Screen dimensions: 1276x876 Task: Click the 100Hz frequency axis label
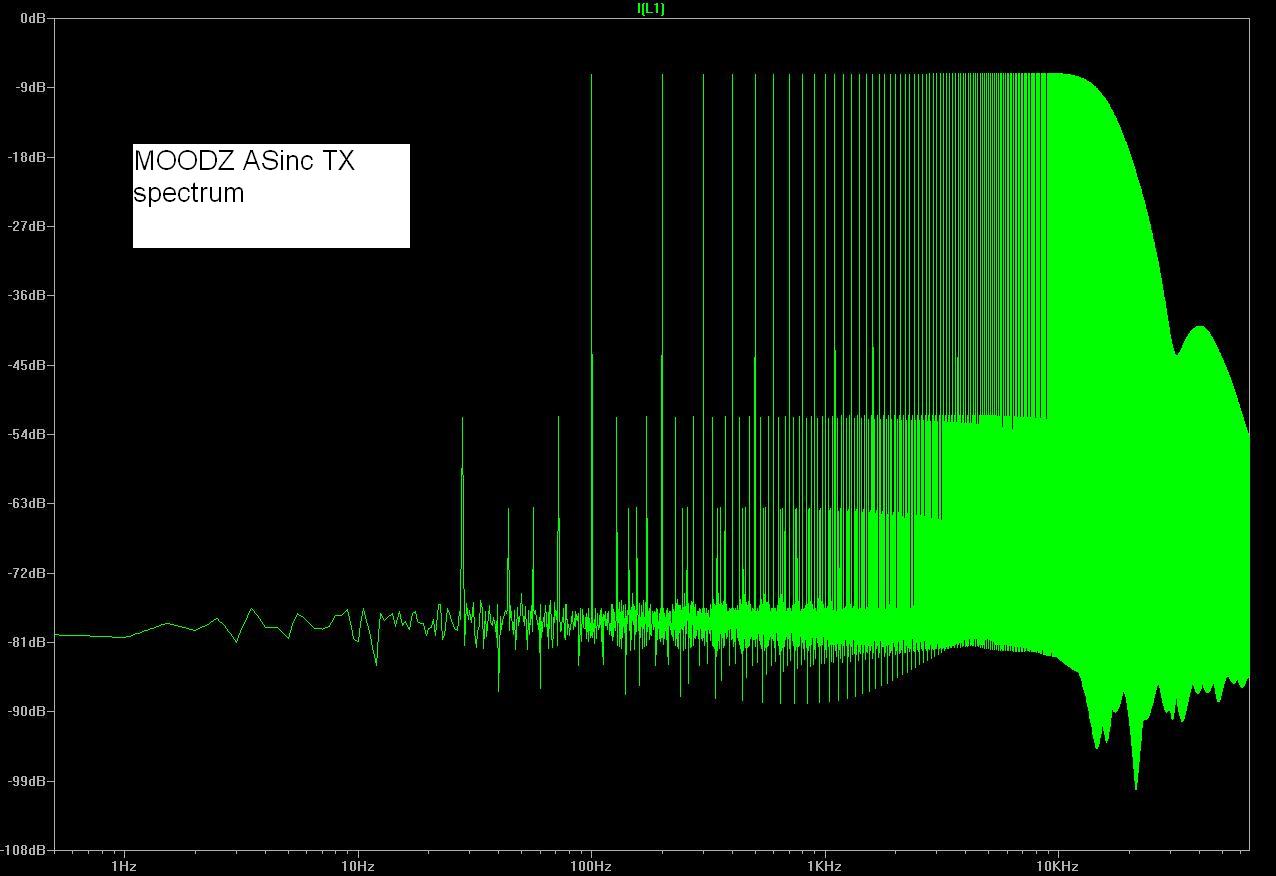click(591, 866)
